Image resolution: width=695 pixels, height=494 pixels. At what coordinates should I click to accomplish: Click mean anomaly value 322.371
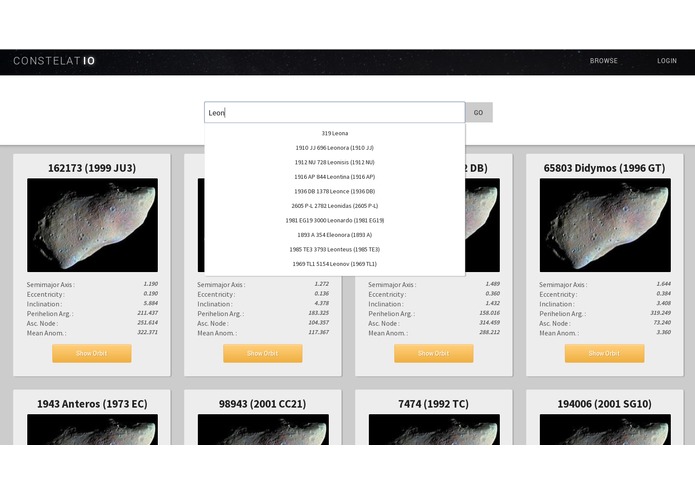(x=148, y=332)
